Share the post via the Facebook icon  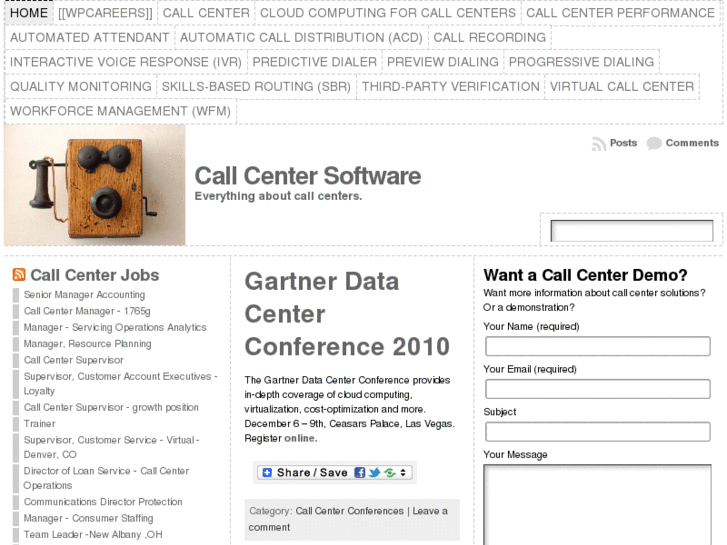(x=359, y=473)
